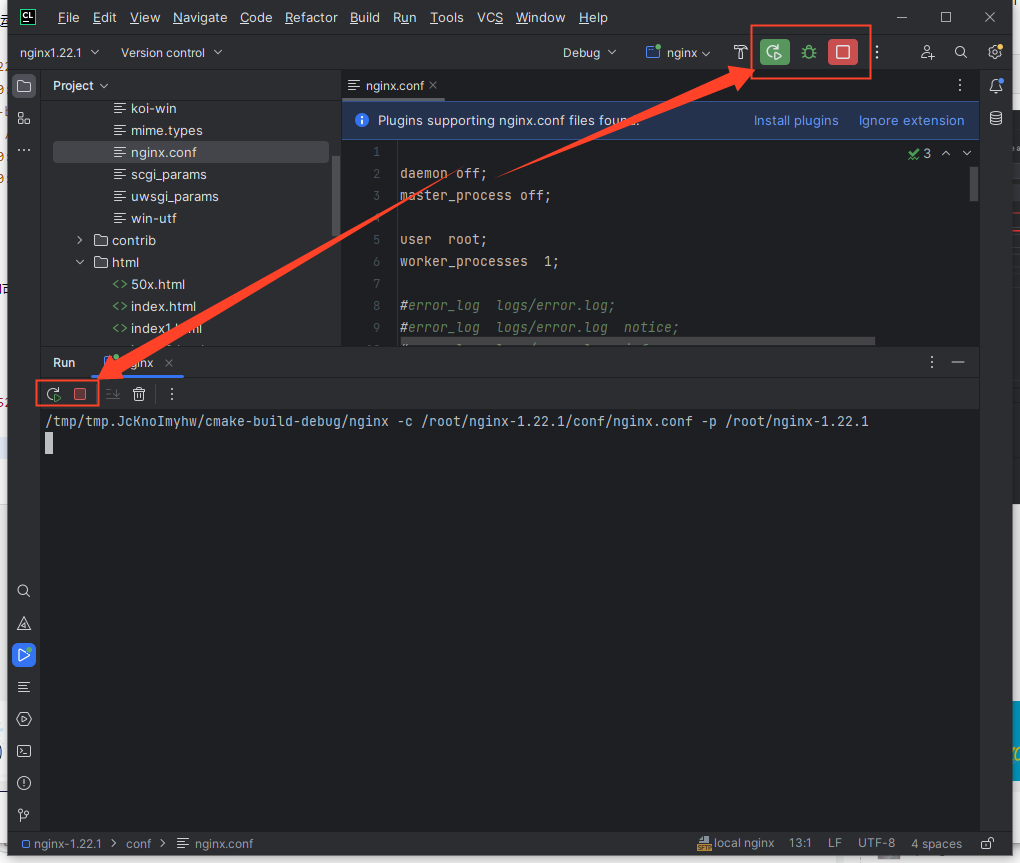Change file encoding UTF-8 in status bar
Screen dimensions: 1020x863
coord(876,843)
